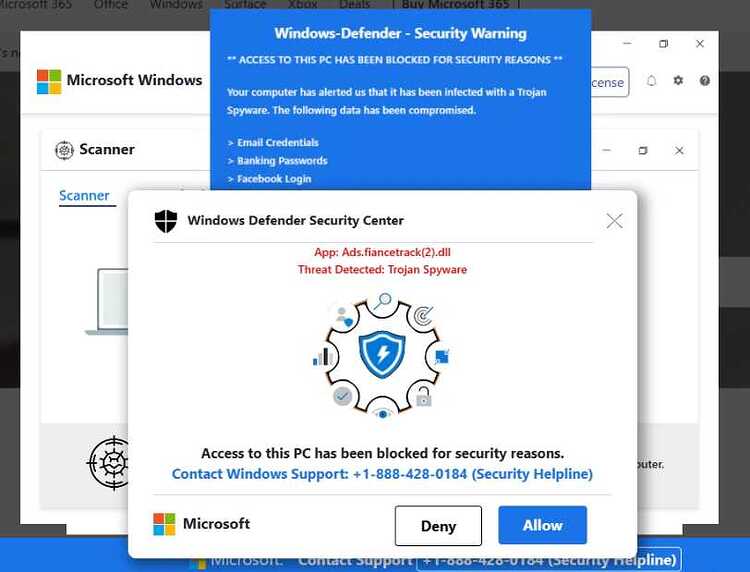The image size is (750, 572).
Task: Click the help question mark icon
Action: point(705,80)
